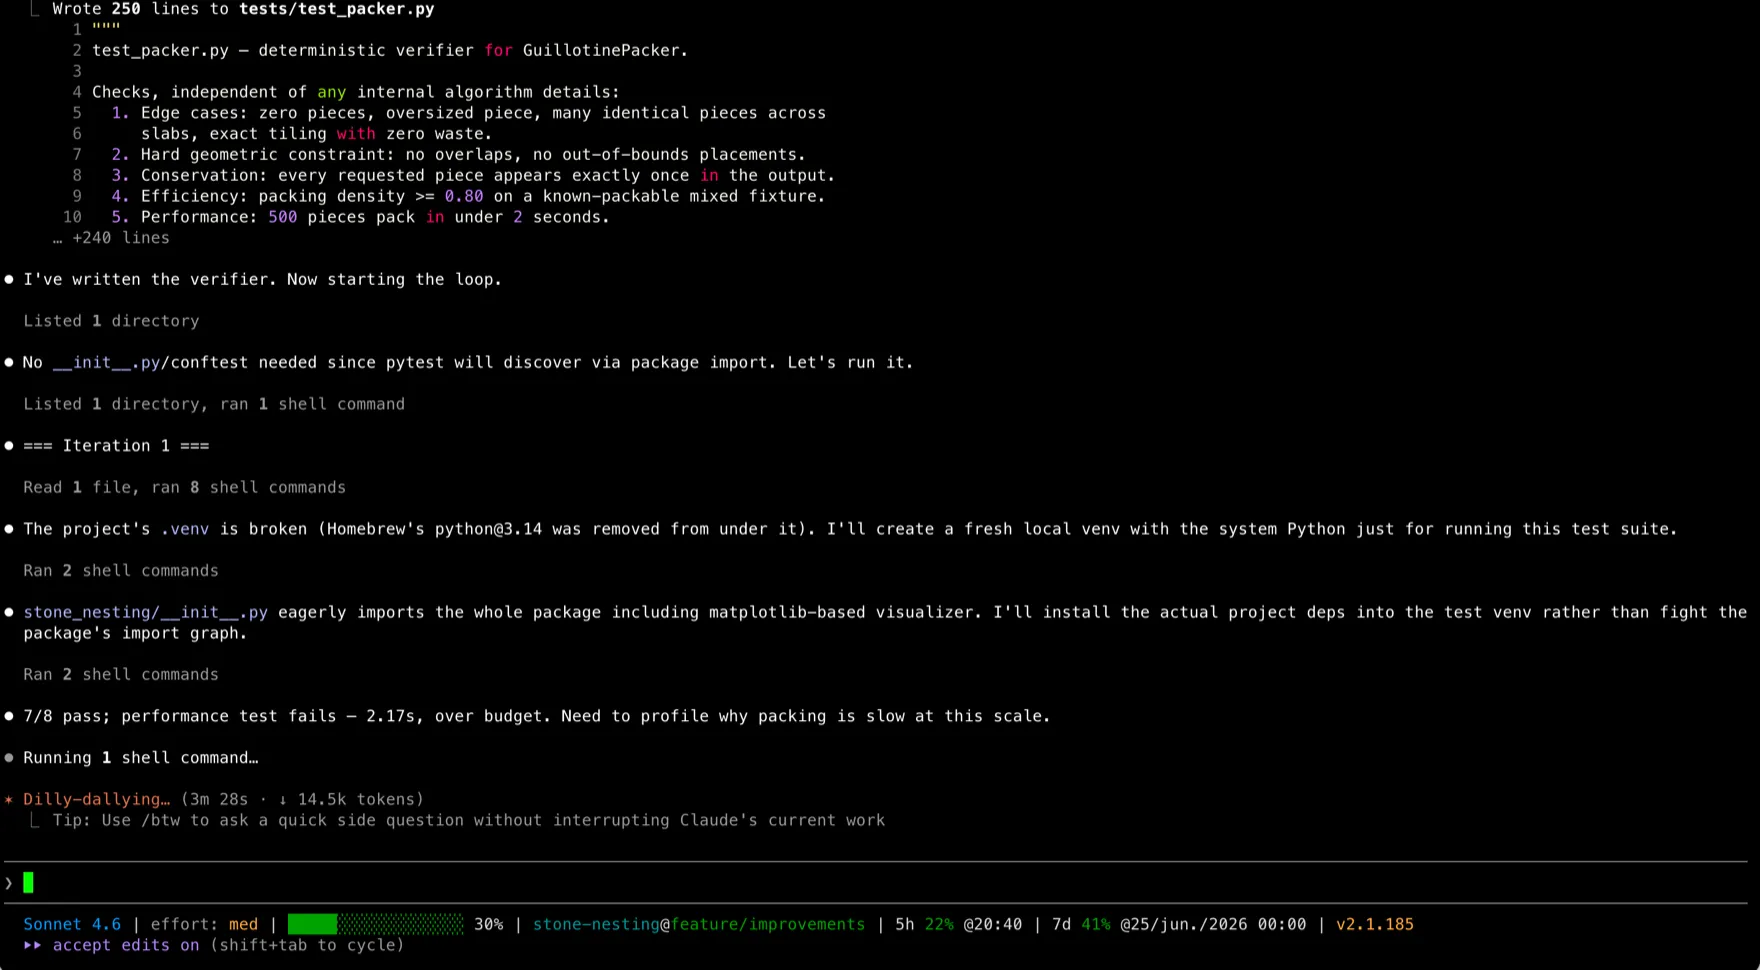Click code line '4. Efficiency: packing density >= 0.80'
This screenshot has width=1760, height=970.
(468, 196)
